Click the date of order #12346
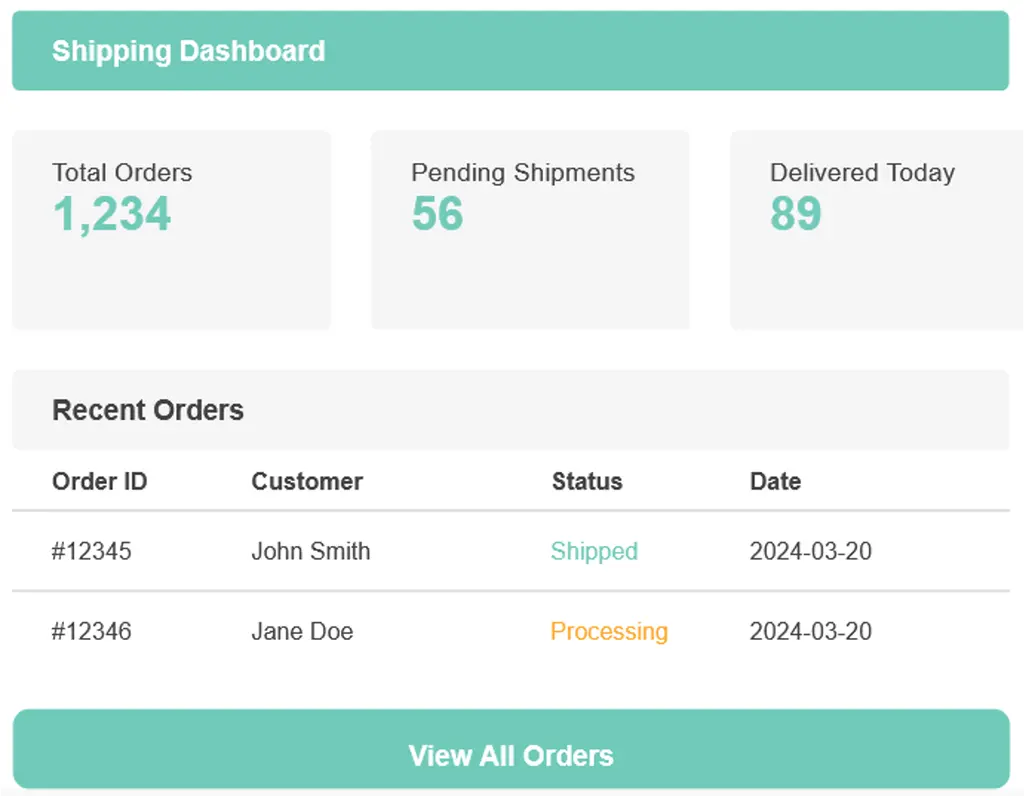 pos(810,631)
